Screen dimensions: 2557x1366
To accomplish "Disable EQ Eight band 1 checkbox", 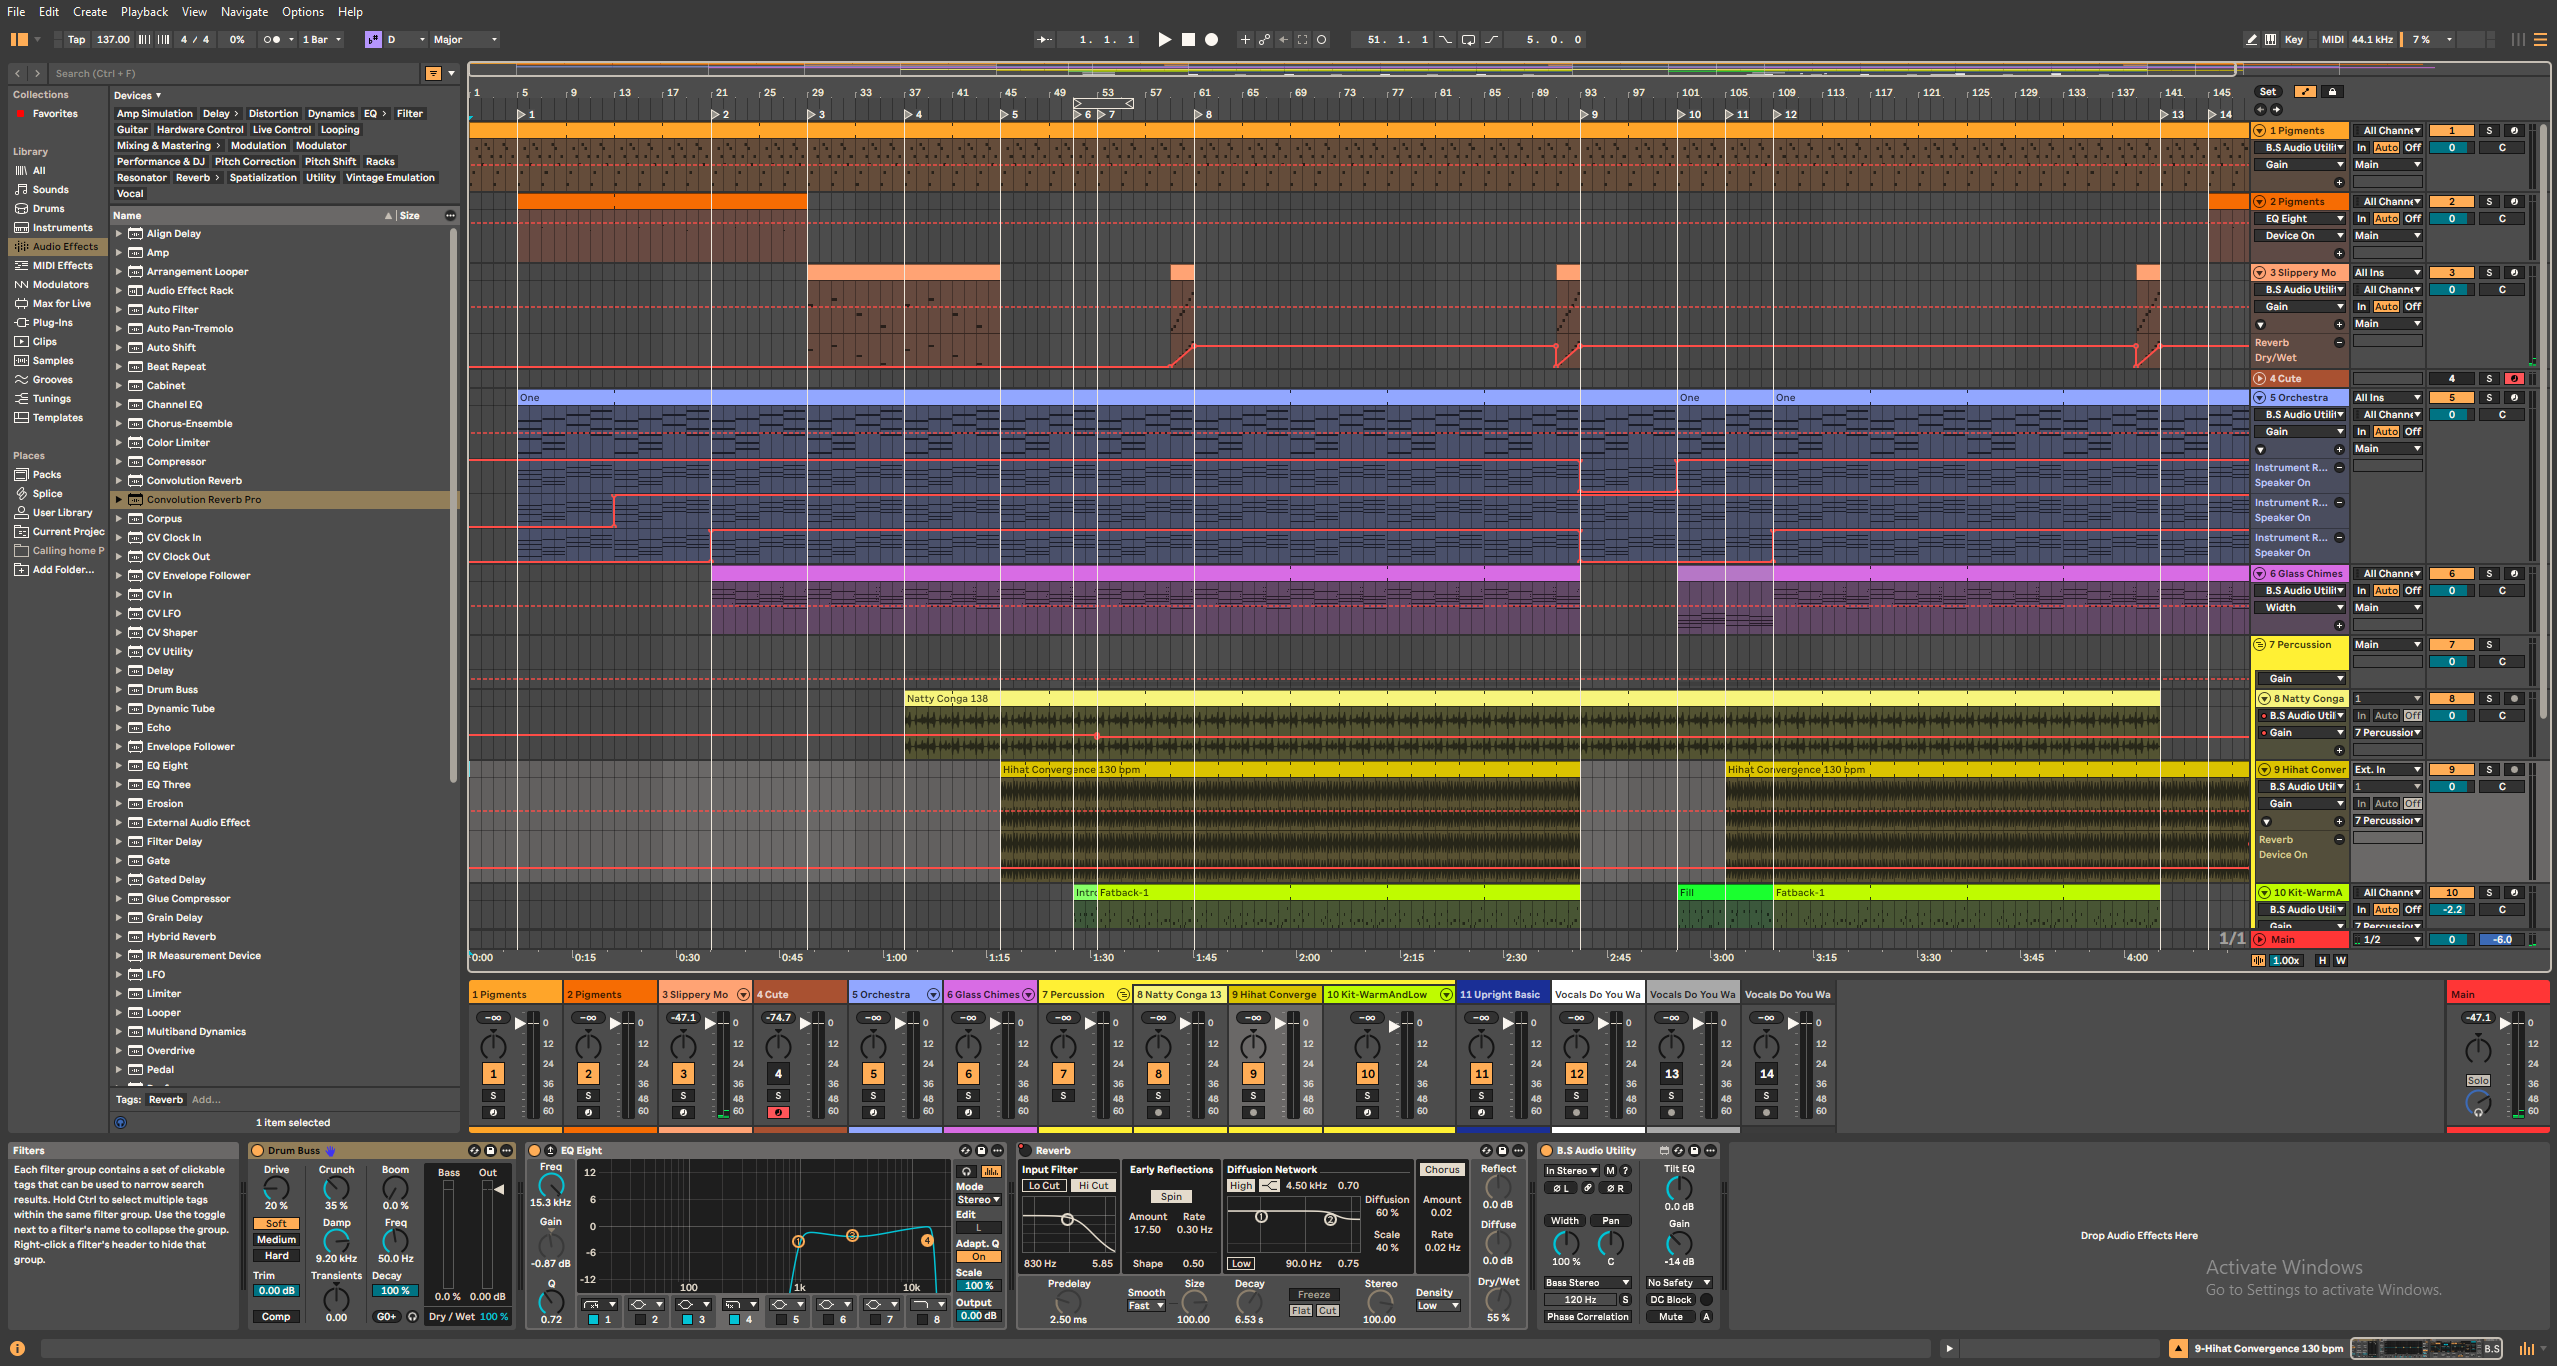I will click(593, 1320).
